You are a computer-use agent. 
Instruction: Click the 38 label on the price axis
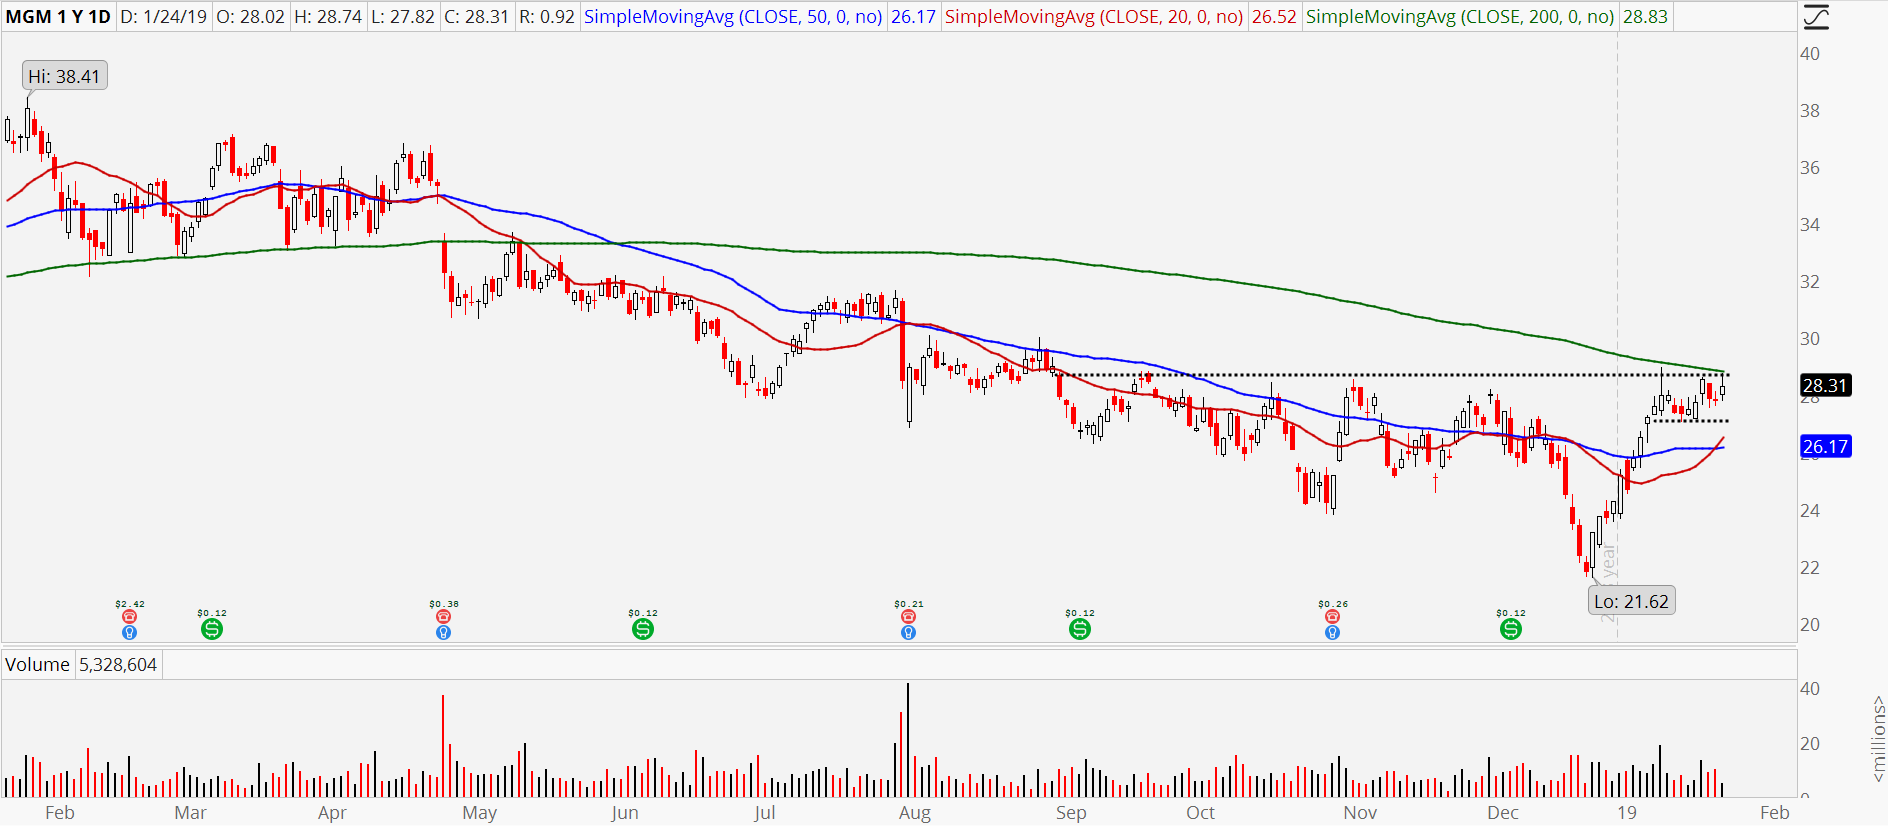click(x=1810, y=111)
